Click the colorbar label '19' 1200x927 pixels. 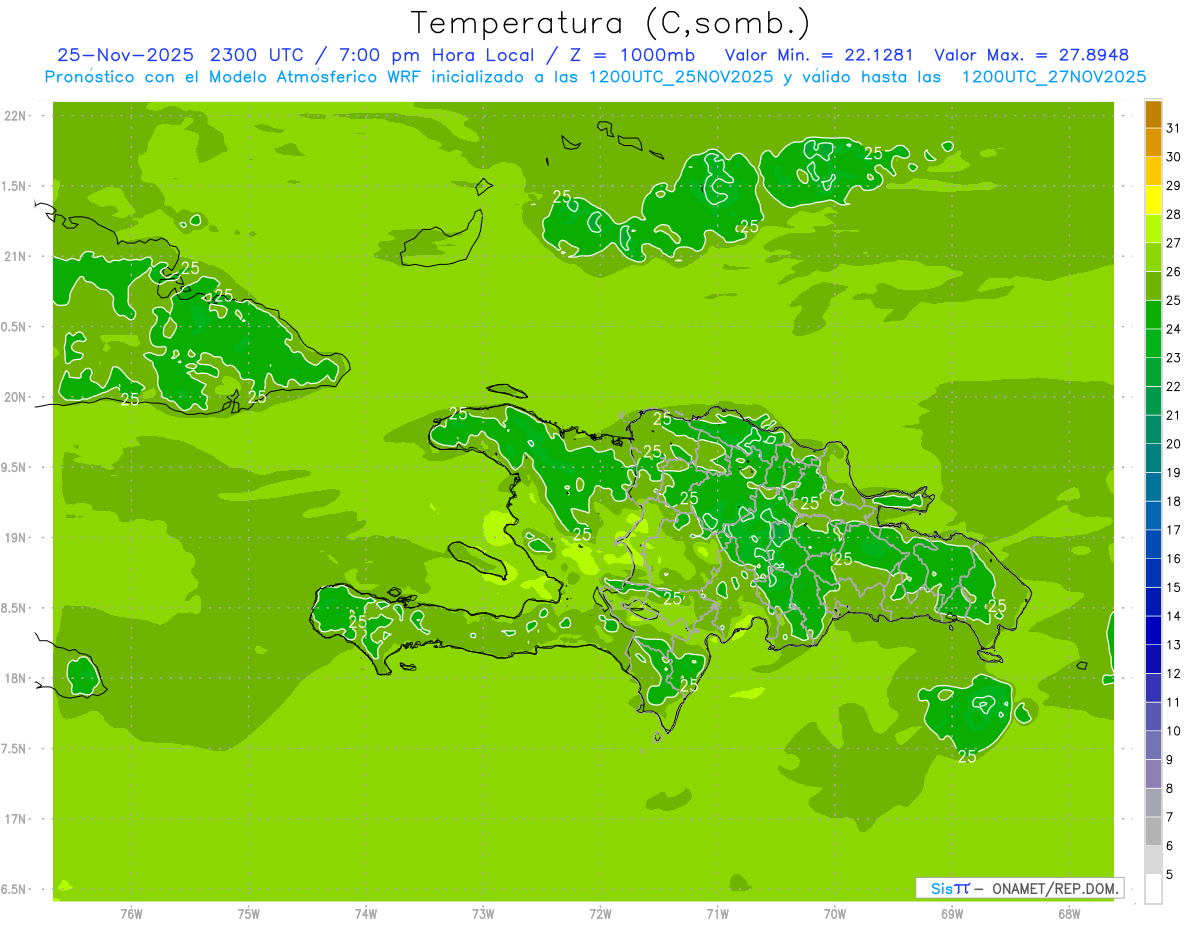pos(1173,472)
